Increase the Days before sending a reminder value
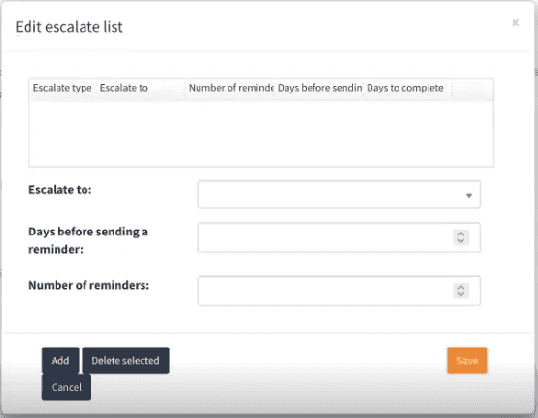The width and height of the screenshot is (538, 418). click(460, 234)
